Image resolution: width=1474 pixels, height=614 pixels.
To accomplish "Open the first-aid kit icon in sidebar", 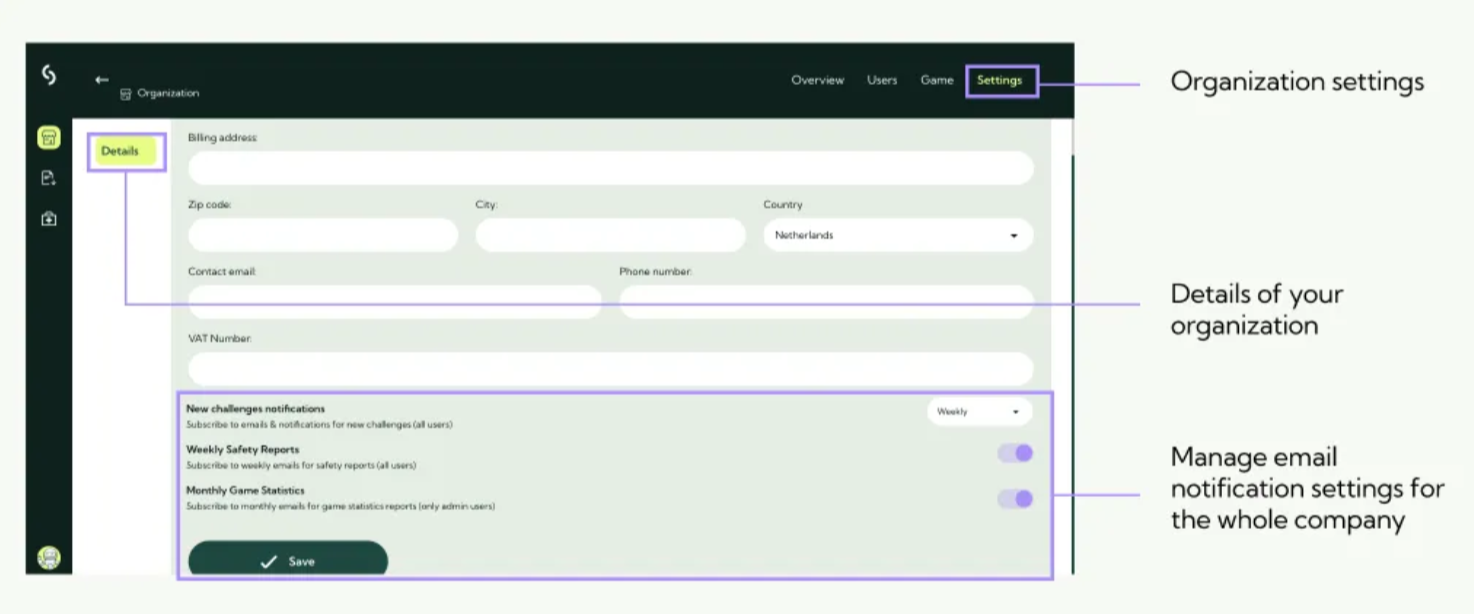I will (x=49, y=219).
